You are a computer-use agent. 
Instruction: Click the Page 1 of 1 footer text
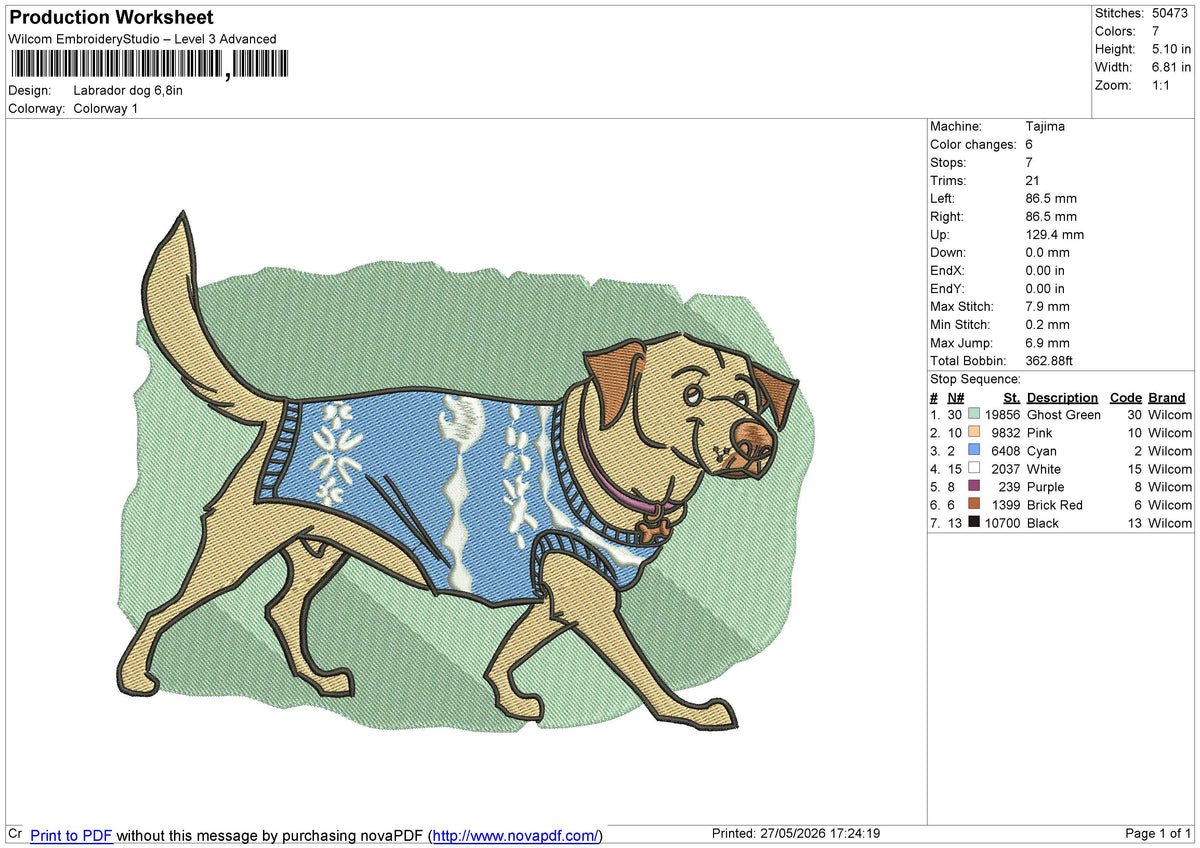click(1158, 834)
